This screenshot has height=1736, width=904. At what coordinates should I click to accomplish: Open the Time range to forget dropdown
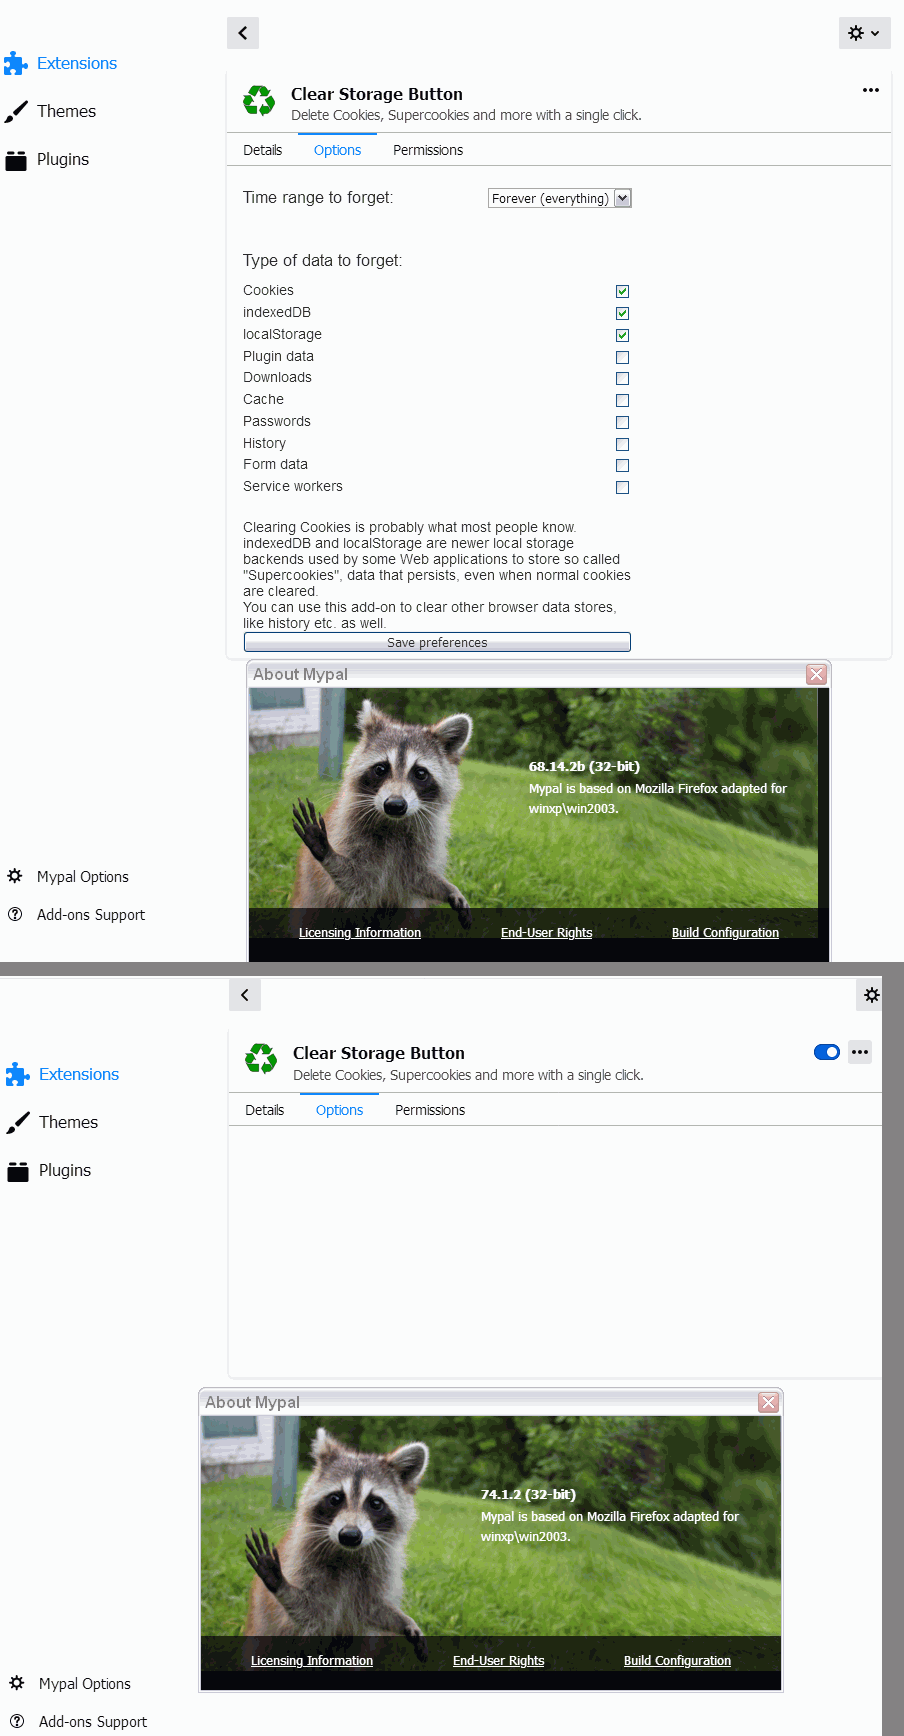click(559, 198)
